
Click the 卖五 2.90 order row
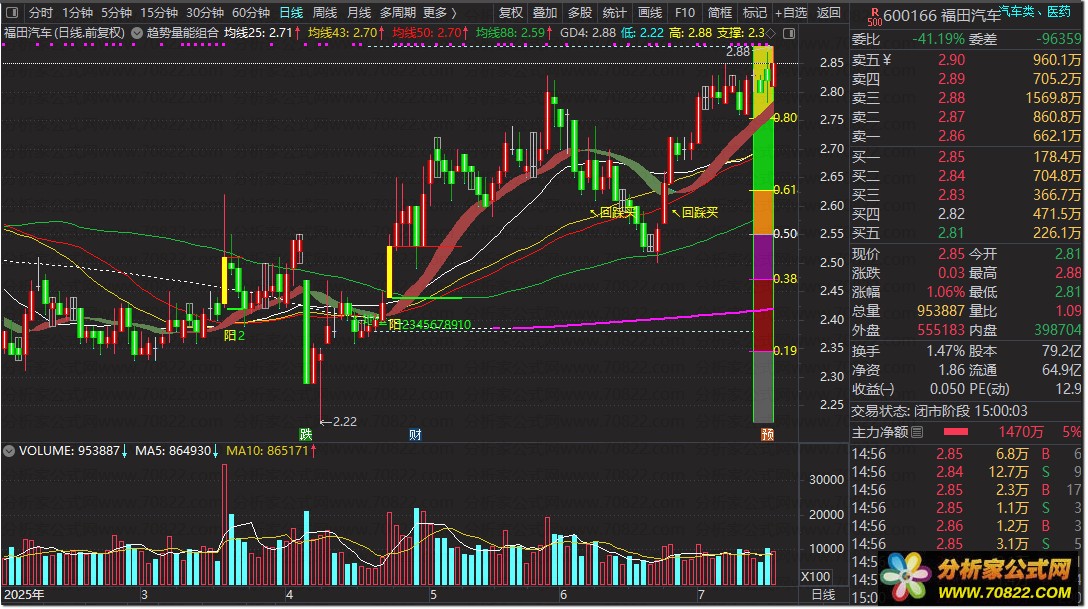pos(967,60)
